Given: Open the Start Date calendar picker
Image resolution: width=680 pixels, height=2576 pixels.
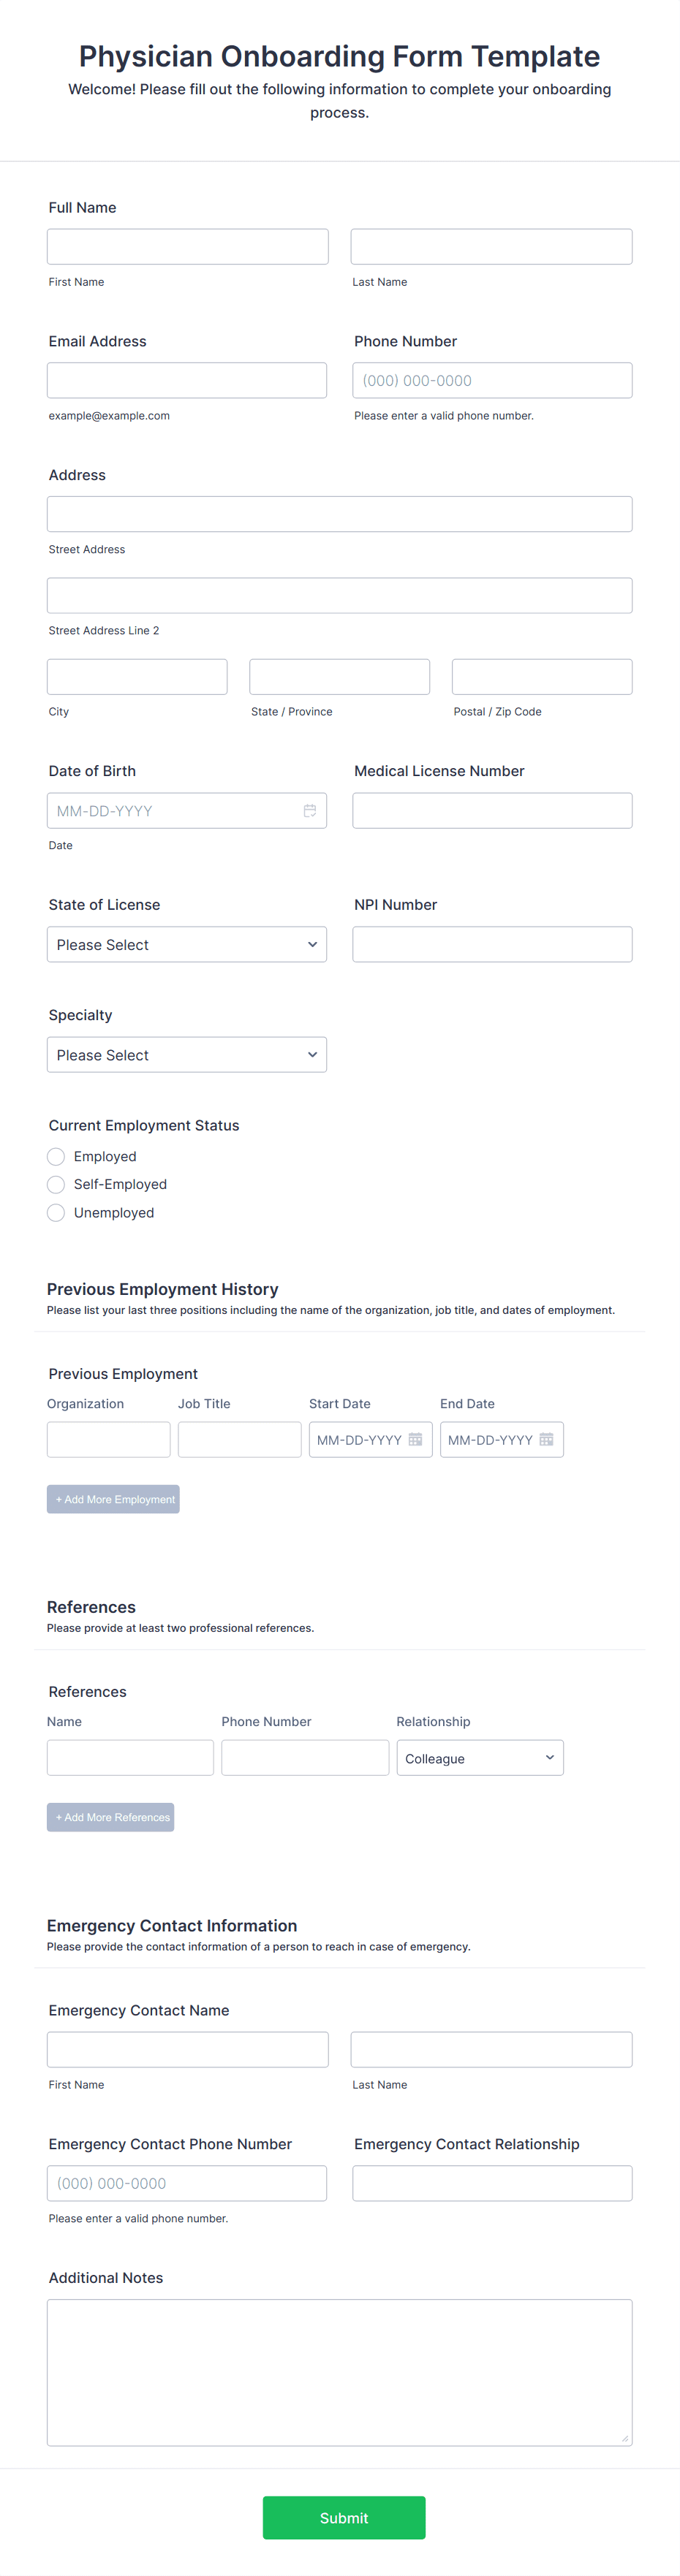Looking at the screenshot, I should click(414, 1439).
